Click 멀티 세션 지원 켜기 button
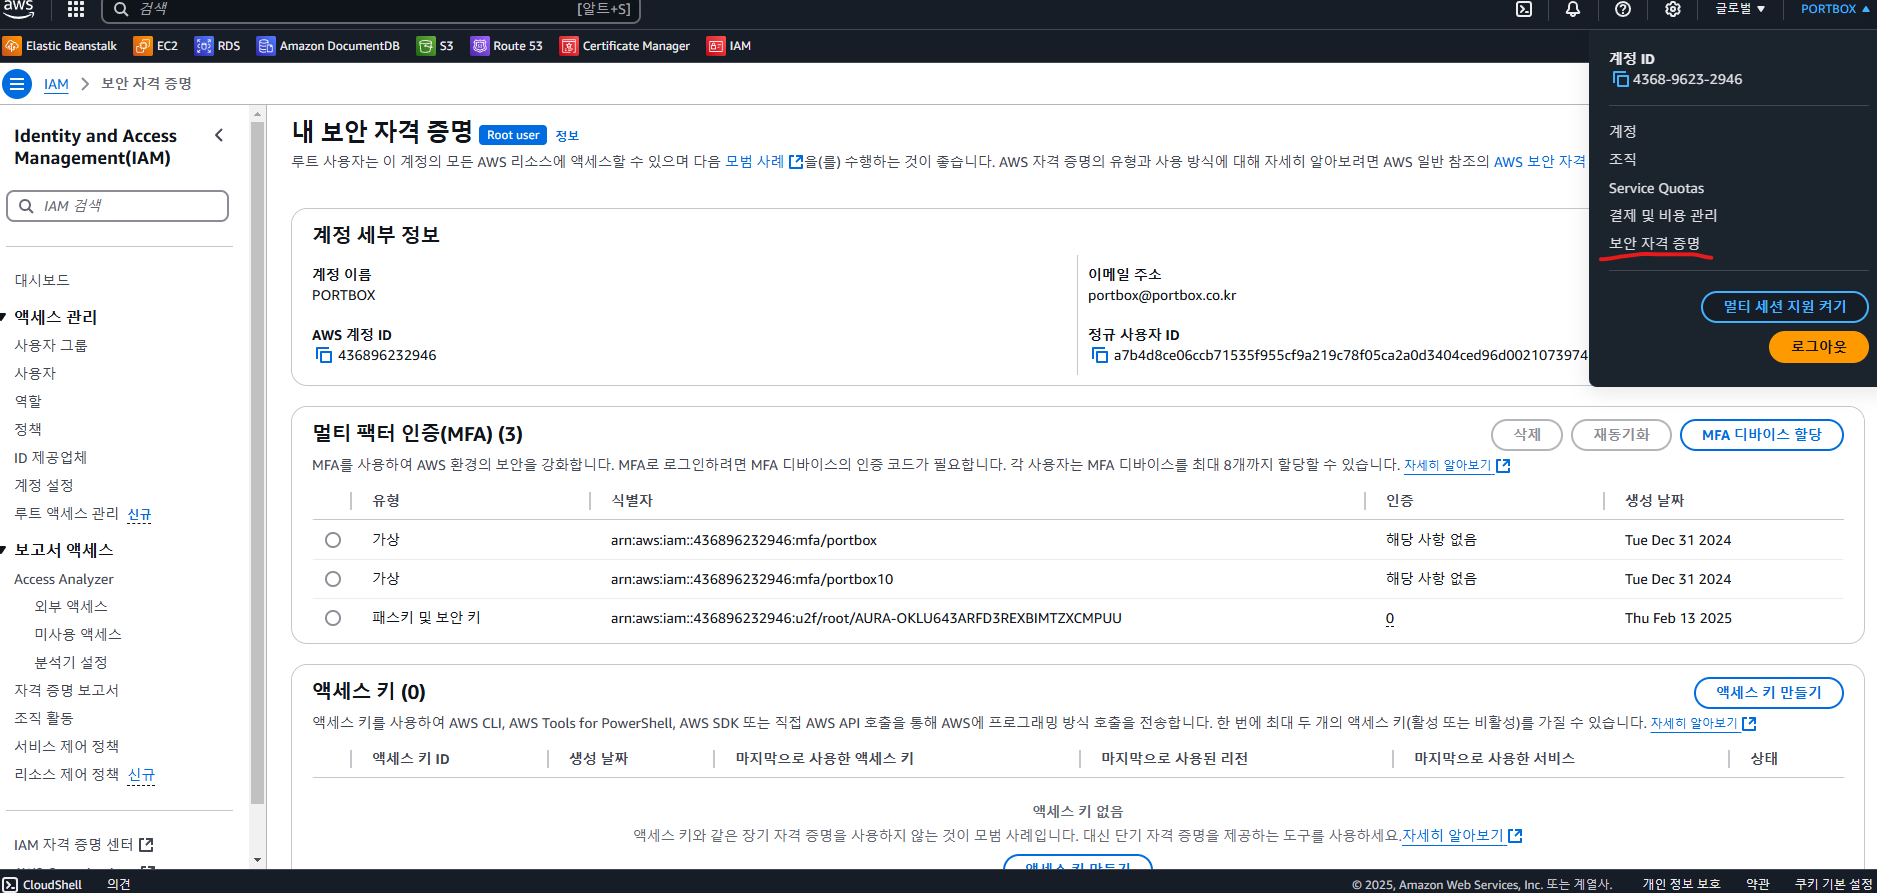 [1784, 306]
